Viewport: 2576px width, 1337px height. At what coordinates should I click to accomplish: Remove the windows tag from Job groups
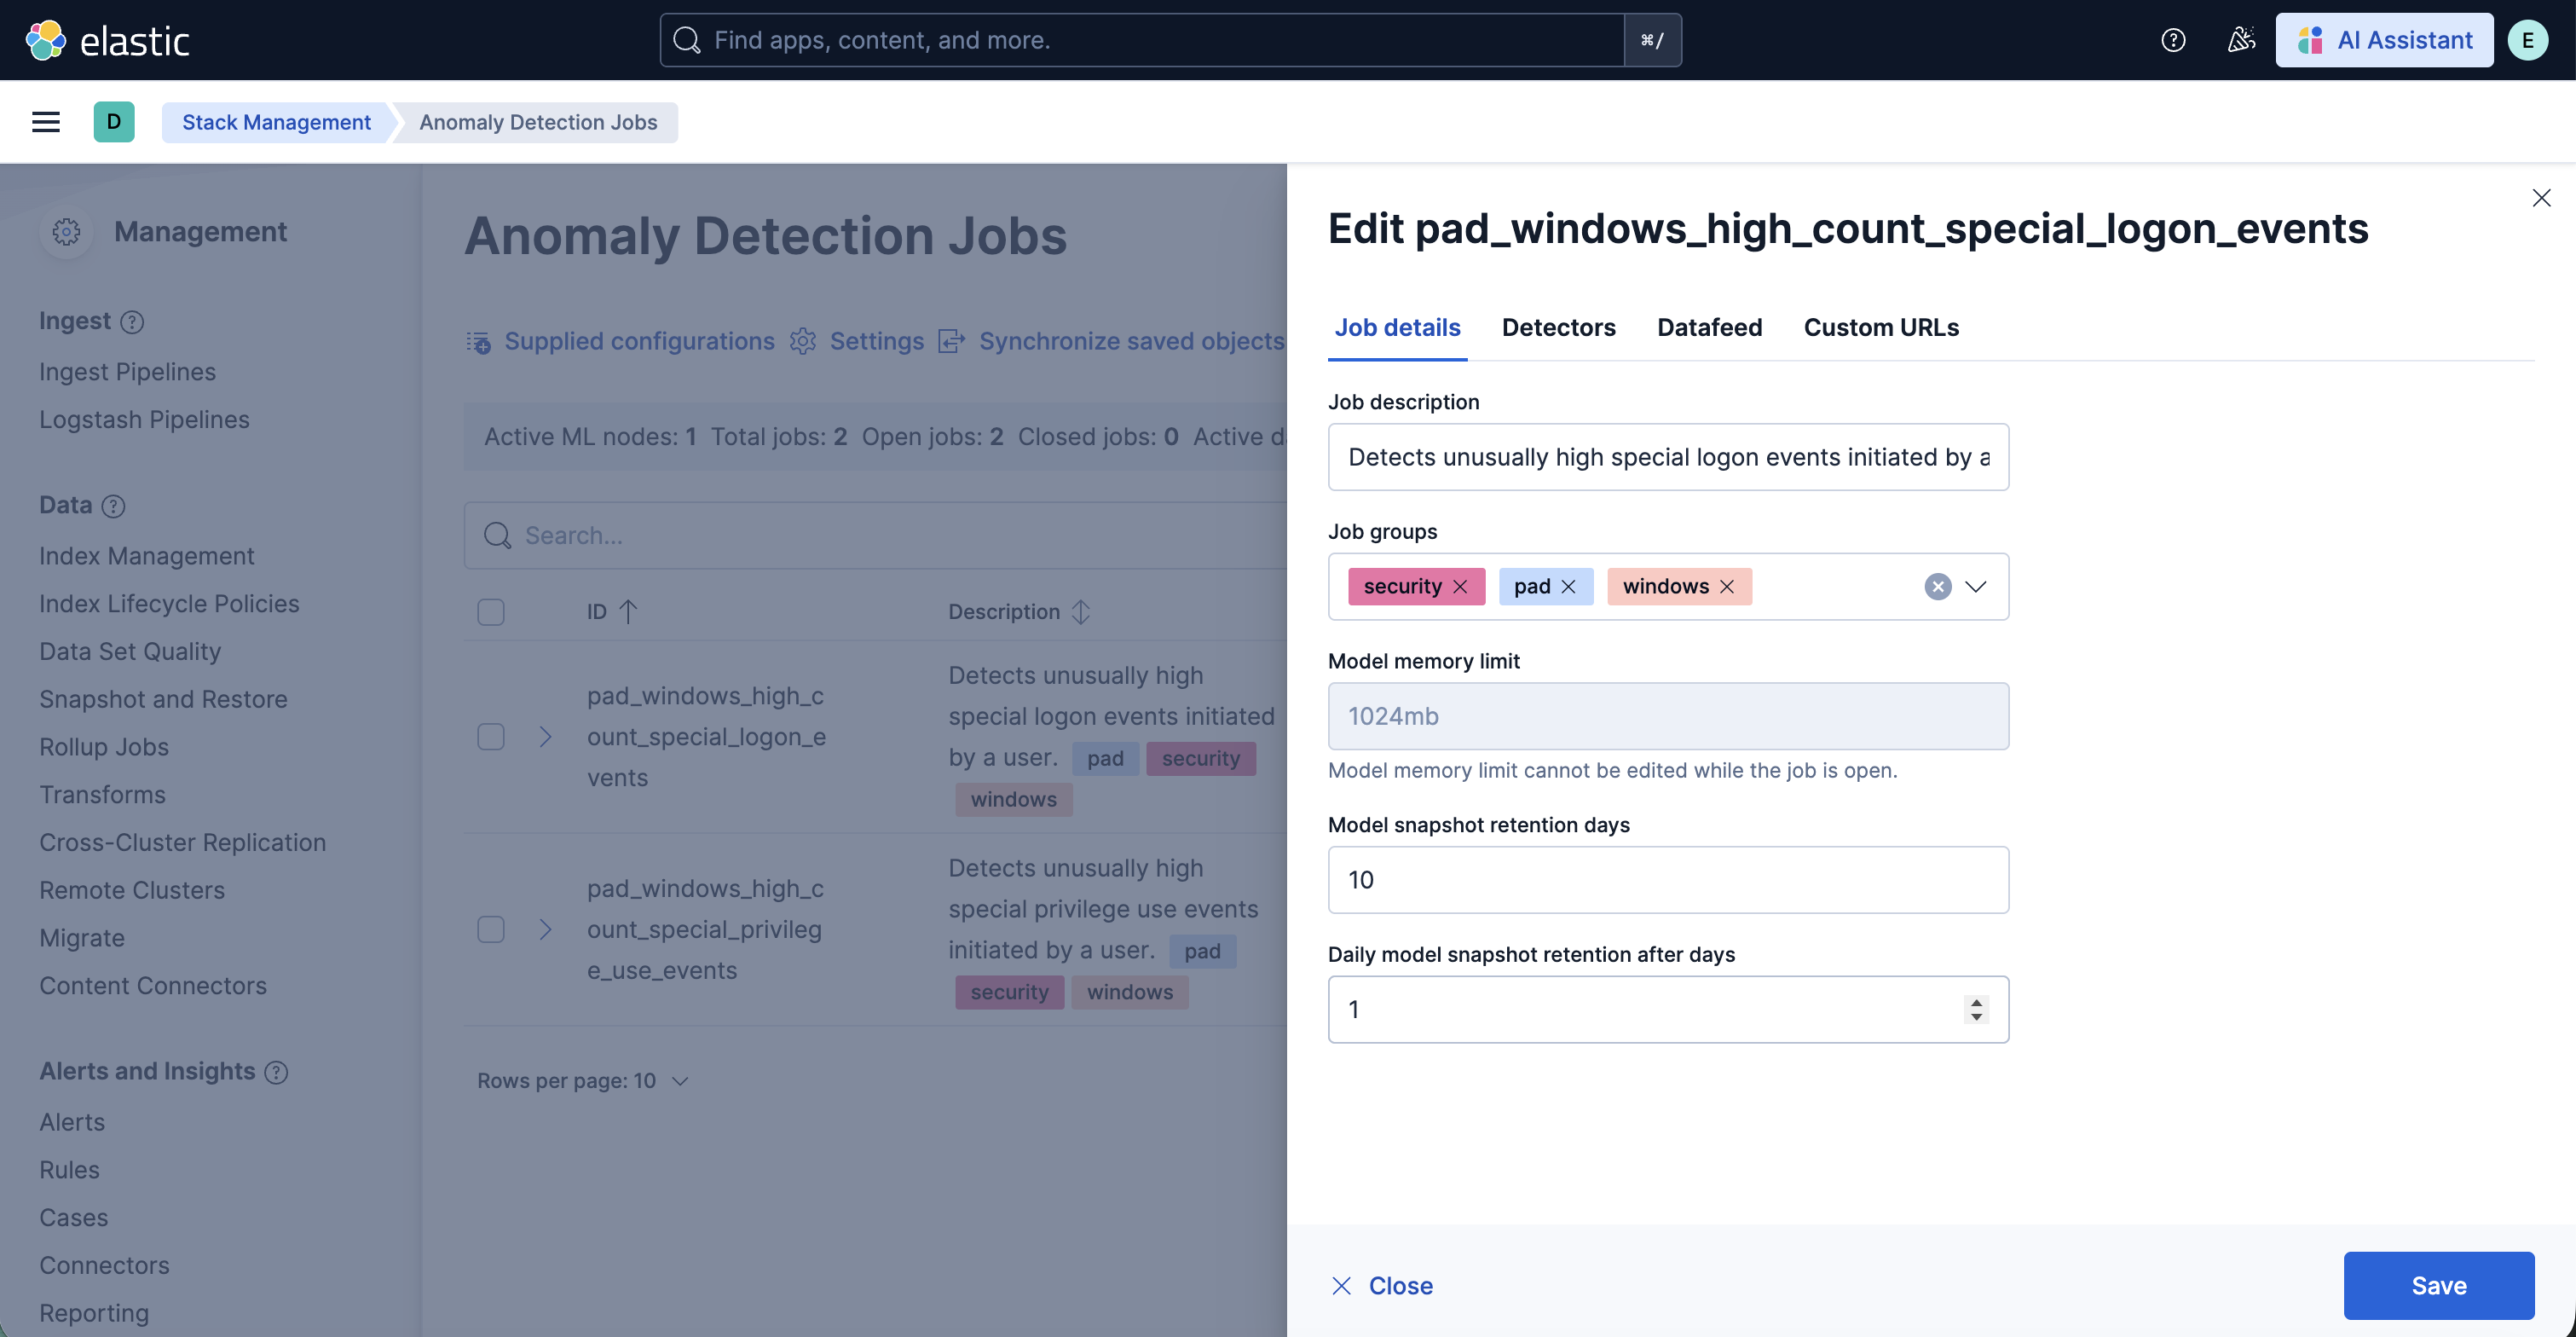(1727, 586)
